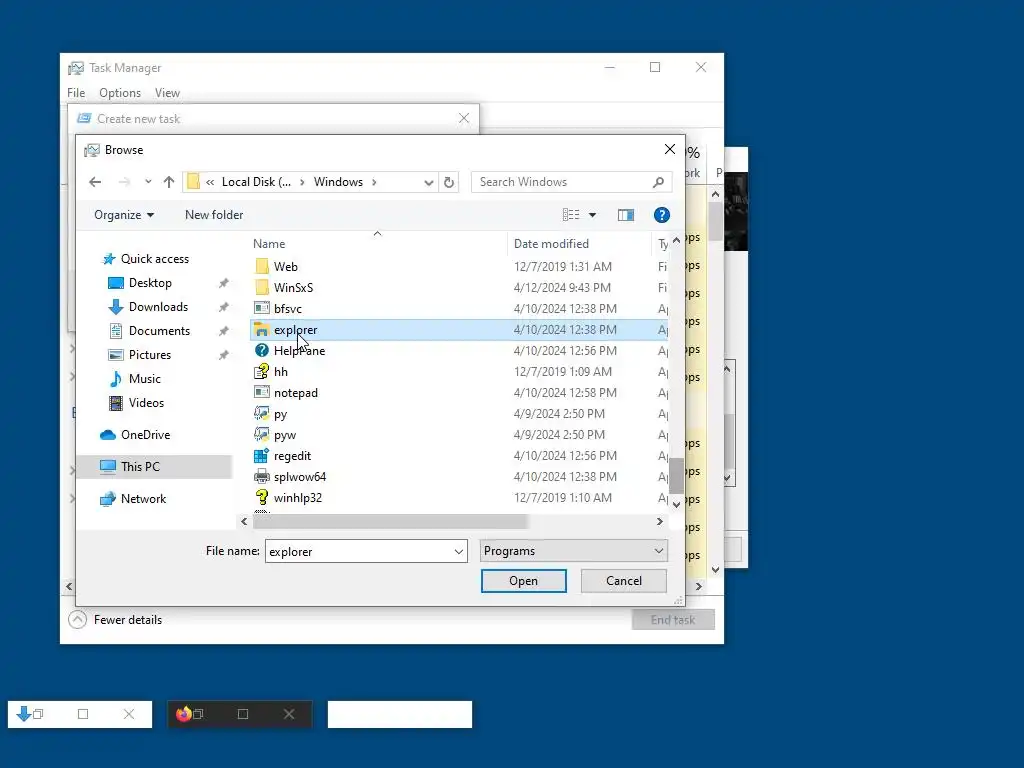The width and height of the screenshot is (1024, 768).
Task: Select the regedit date 4/10/2024 12:56 PM
Action: click(565, 456)
